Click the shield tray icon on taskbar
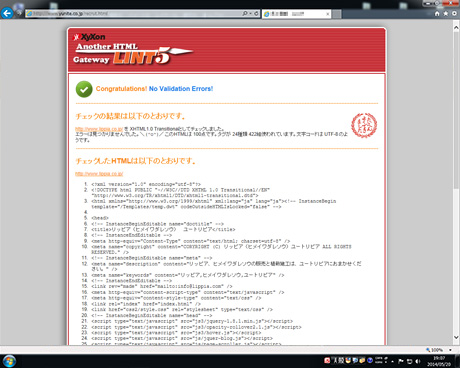 click(348, 360)
